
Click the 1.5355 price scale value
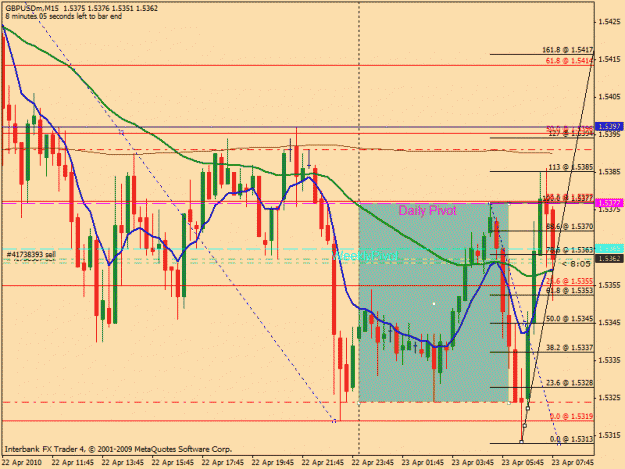point(609,285)
